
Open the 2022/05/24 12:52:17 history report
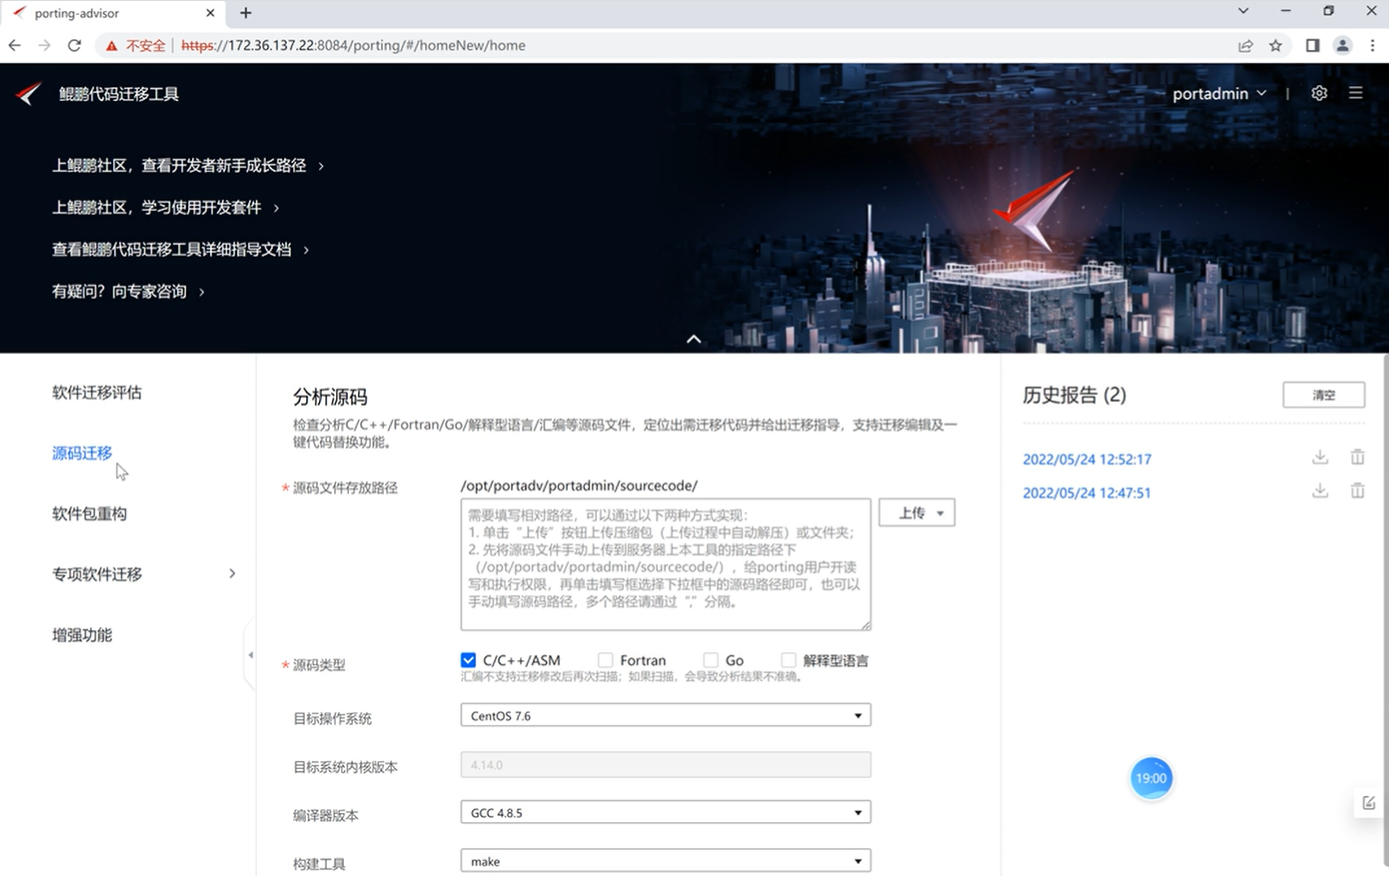[1087, 459]
